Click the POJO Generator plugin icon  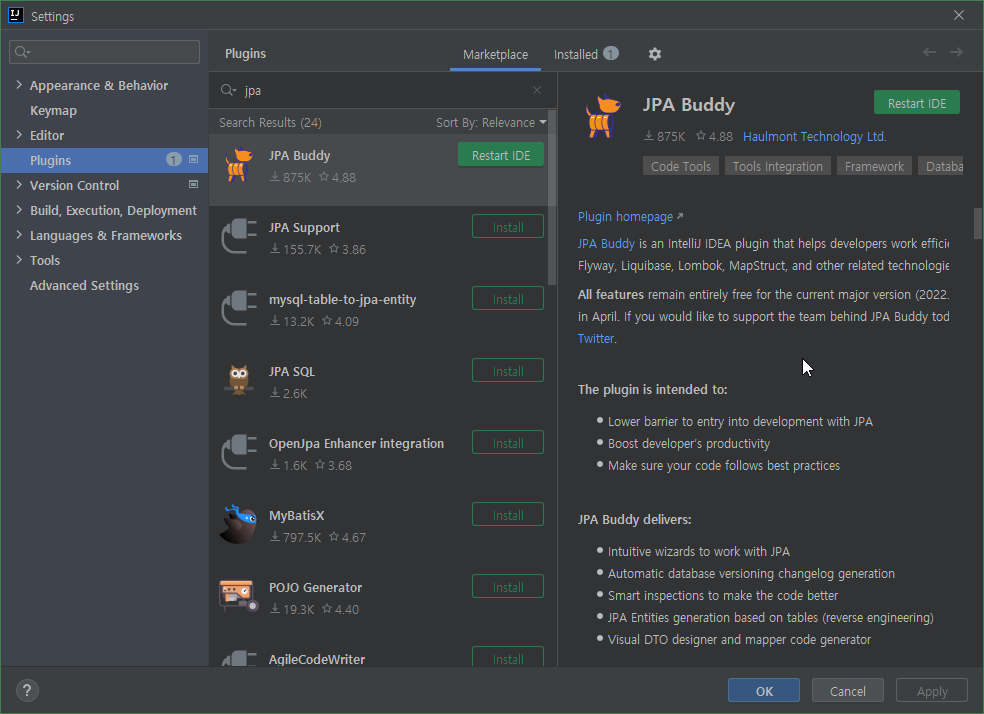pos(238,598)
